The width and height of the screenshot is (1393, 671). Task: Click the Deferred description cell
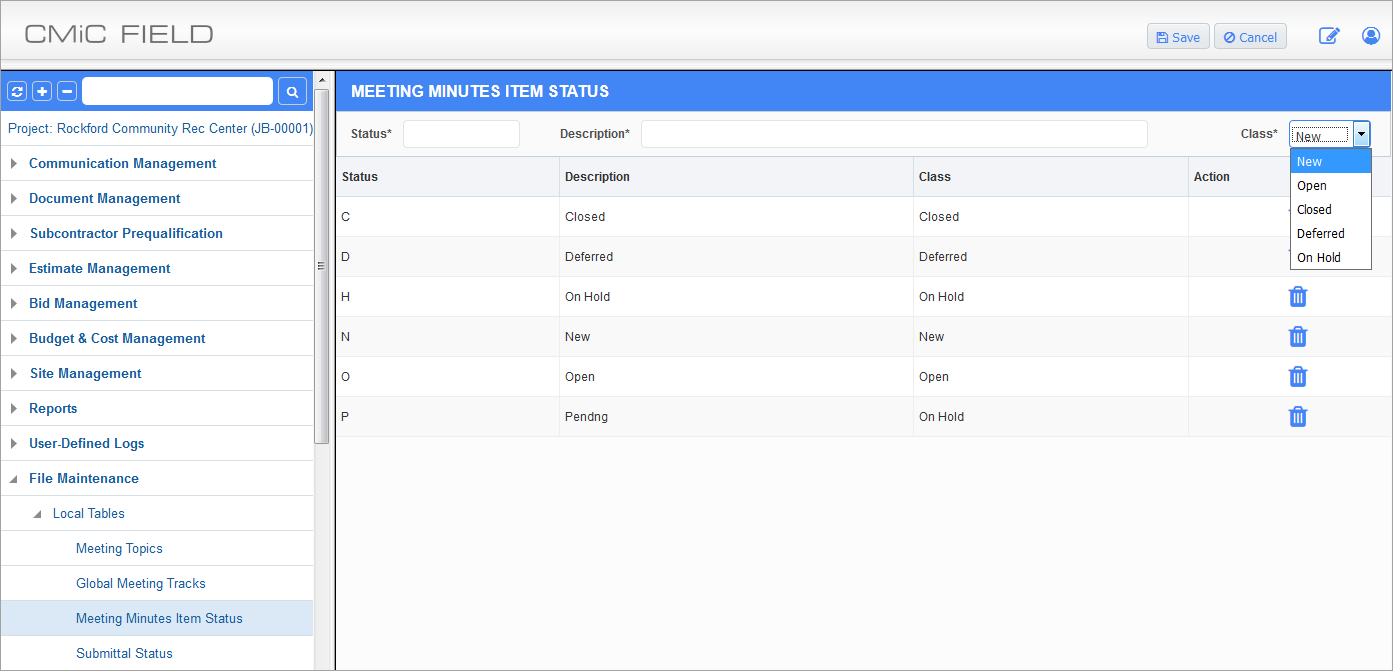coord(736,256)
